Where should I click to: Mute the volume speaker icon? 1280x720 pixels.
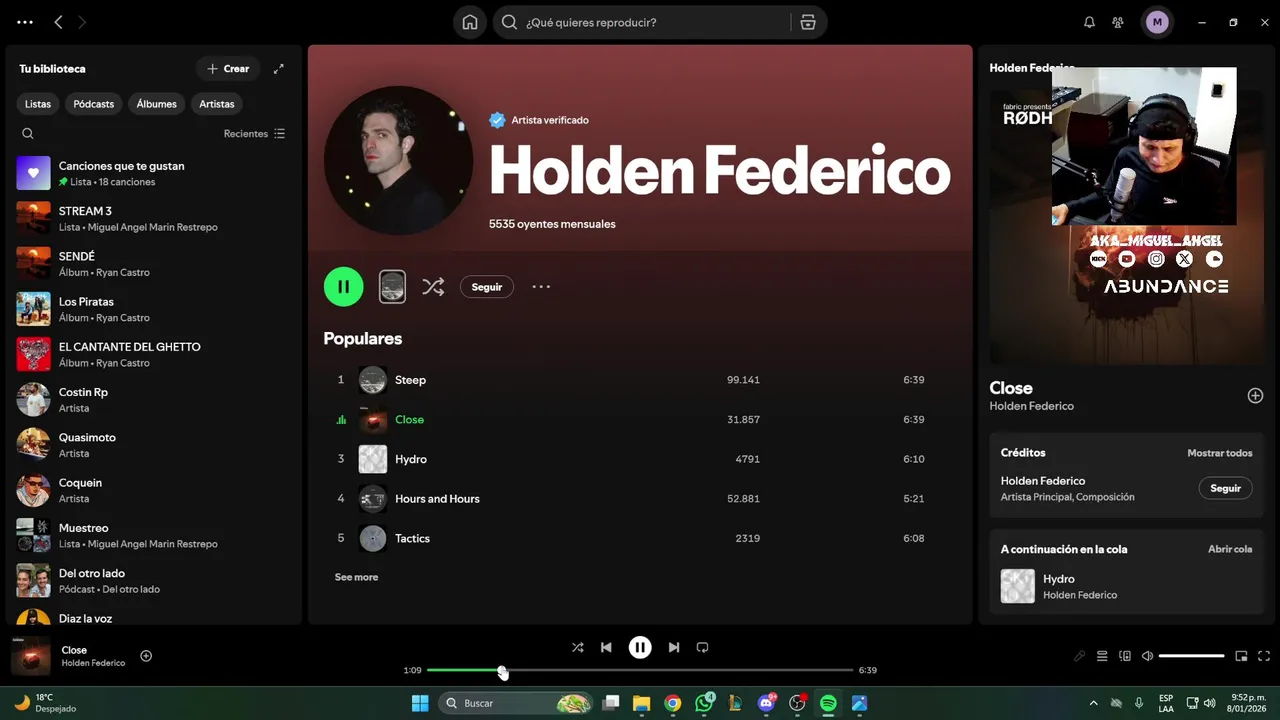[x=1148, y=656]
